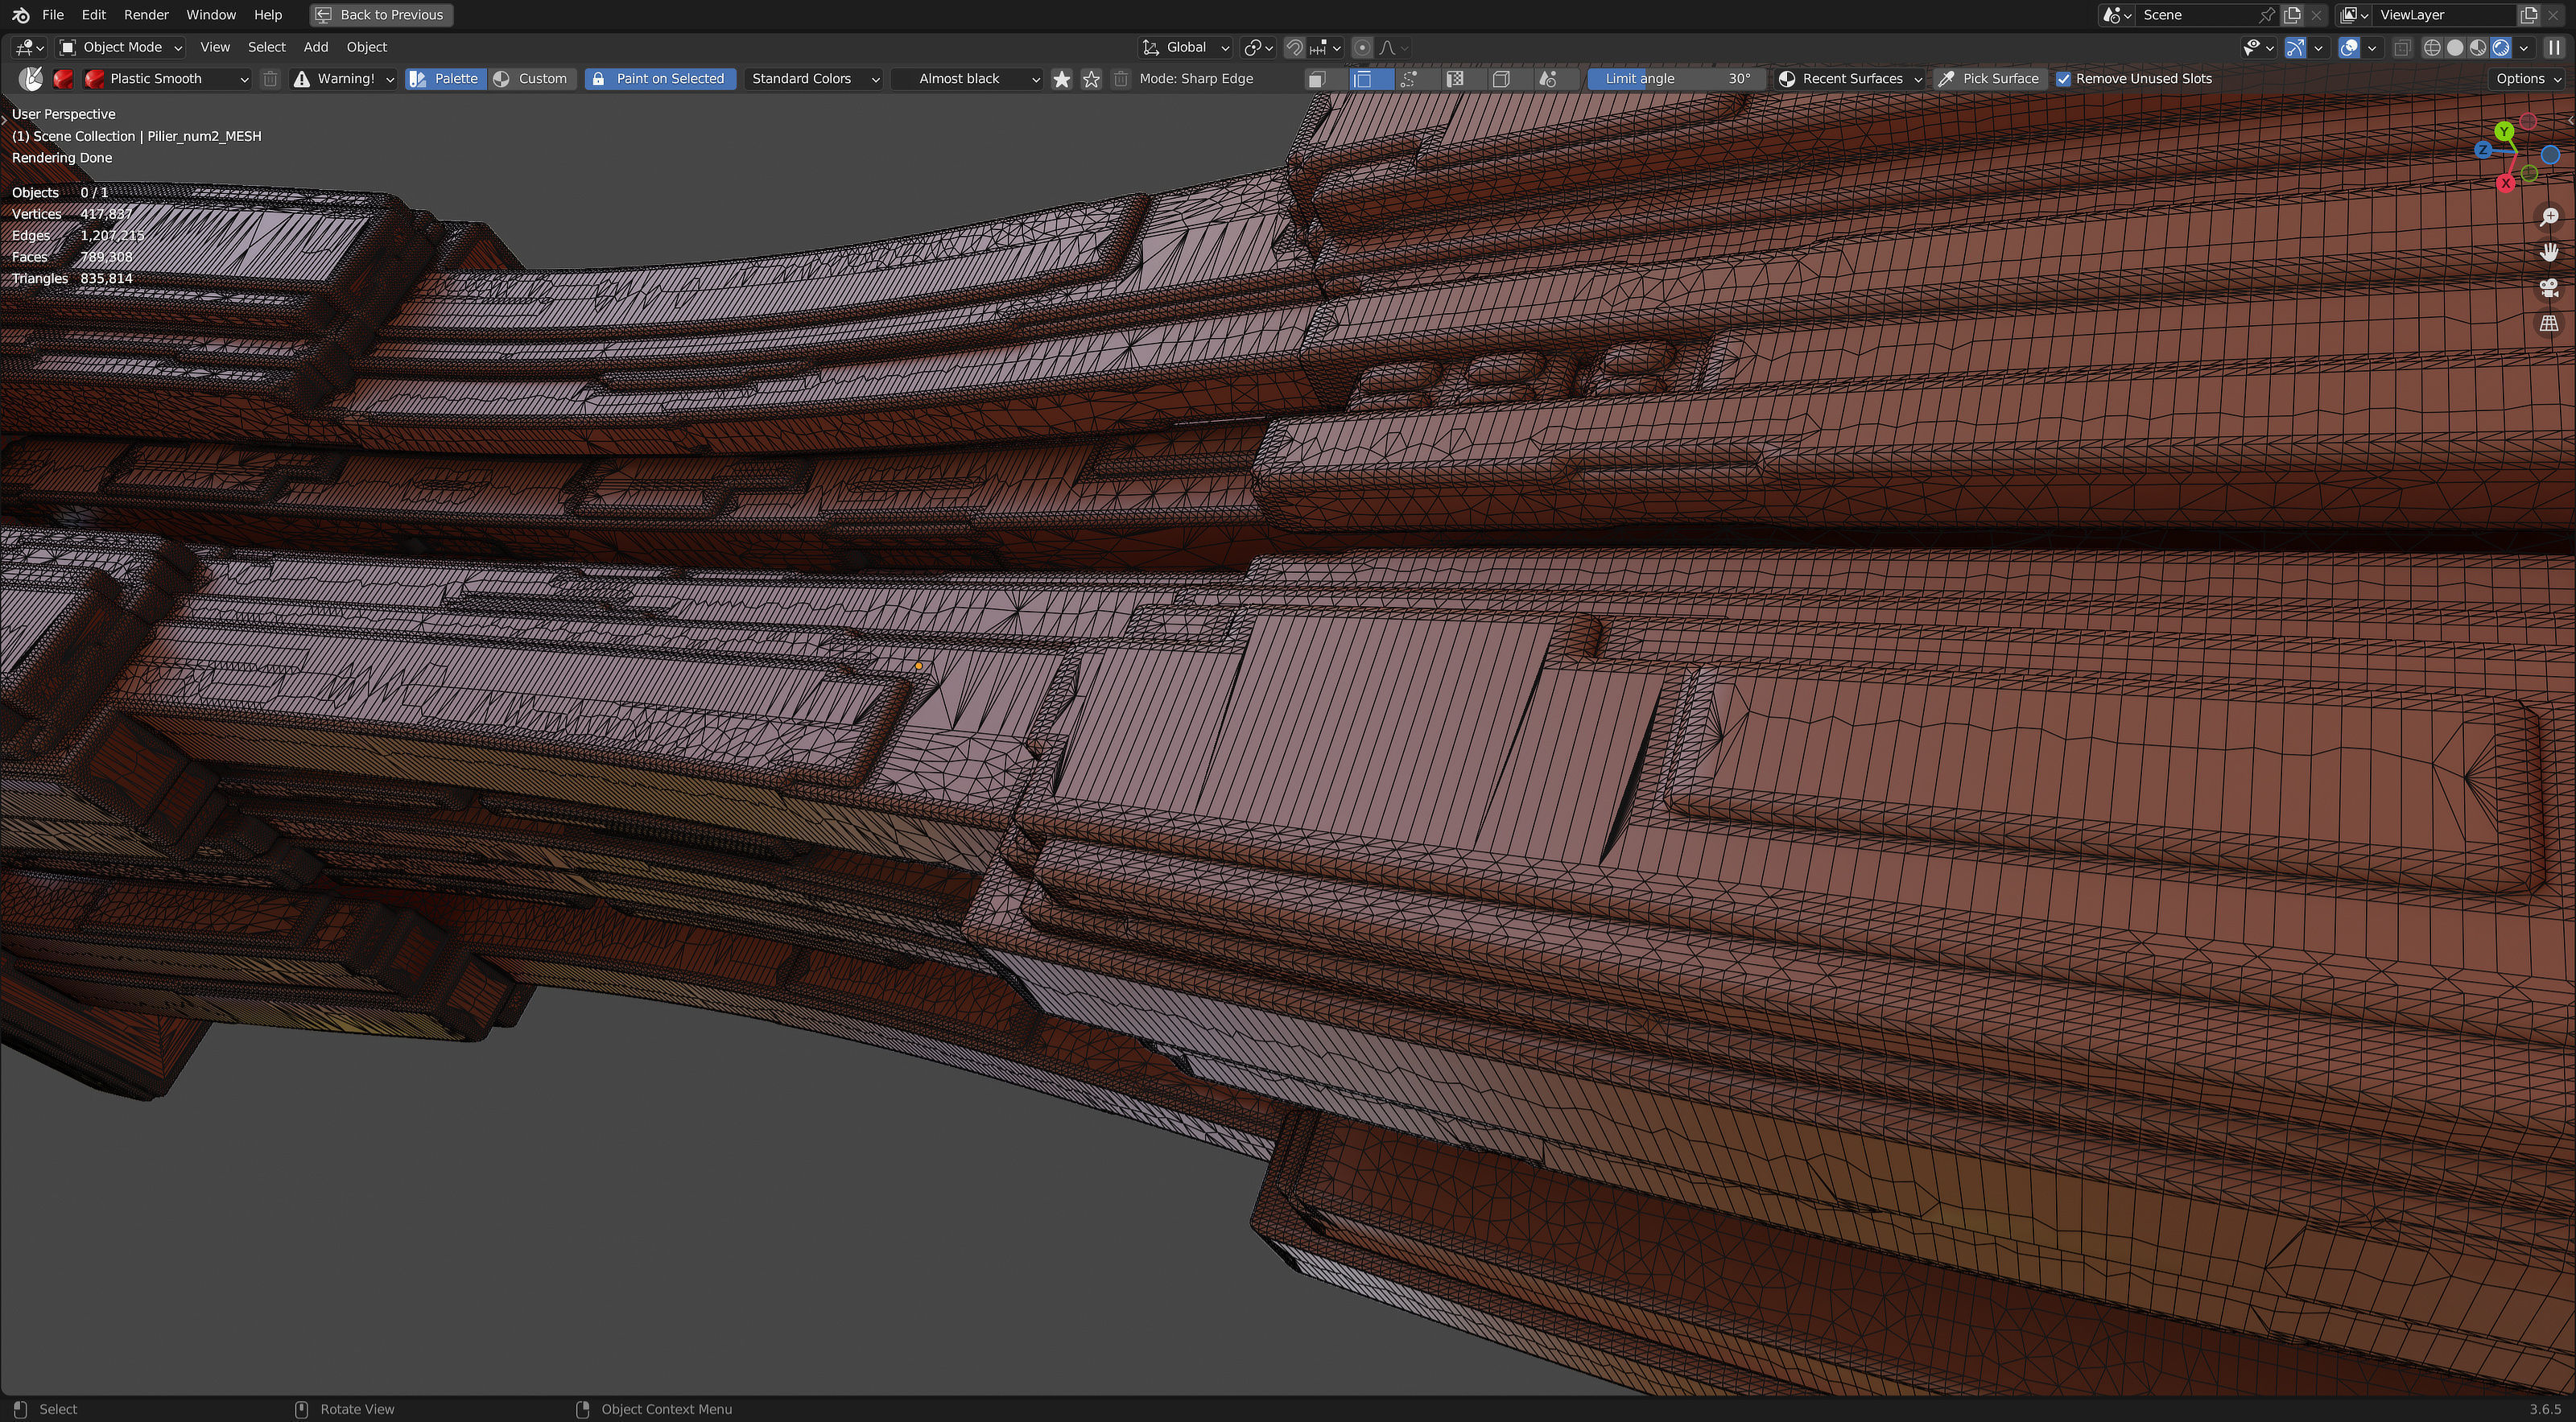
Task: Open the Standard Colors dropdown
Action: 813,79
